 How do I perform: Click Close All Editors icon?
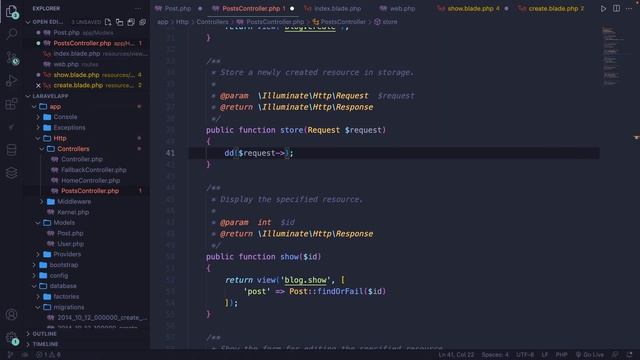[142, 22]
